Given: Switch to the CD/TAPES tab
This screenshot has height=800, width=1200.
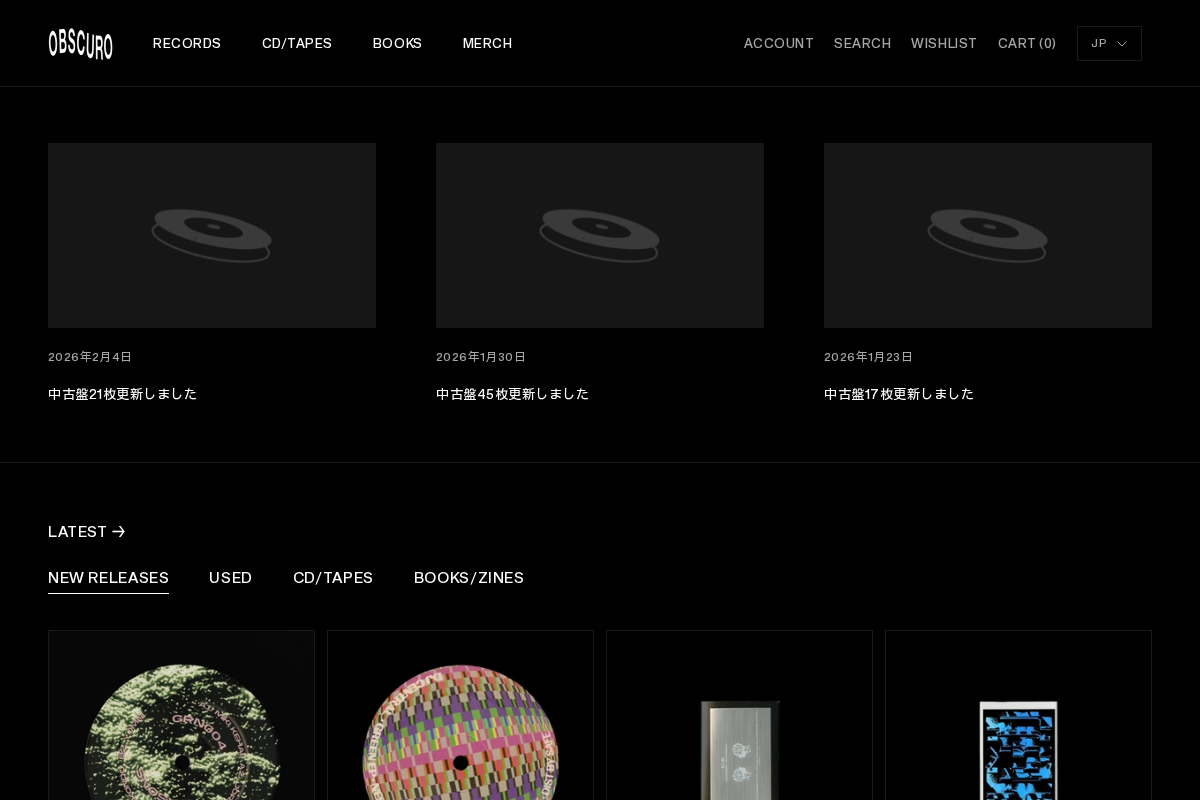Looking at the screenshot, I should (x=333, y=578).
